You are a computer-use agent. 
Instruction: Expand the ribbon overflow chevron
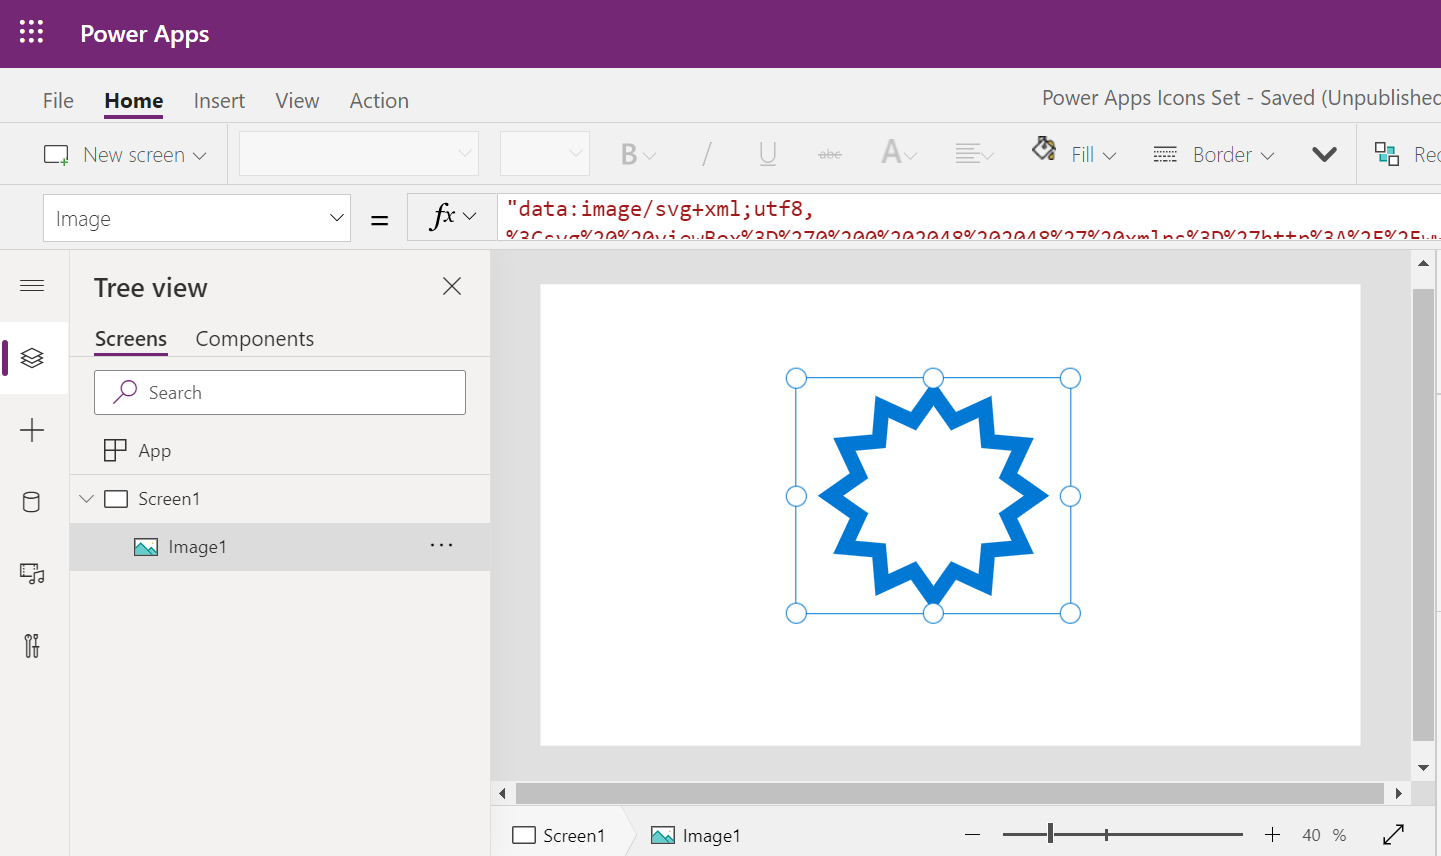pos(1324,154)
